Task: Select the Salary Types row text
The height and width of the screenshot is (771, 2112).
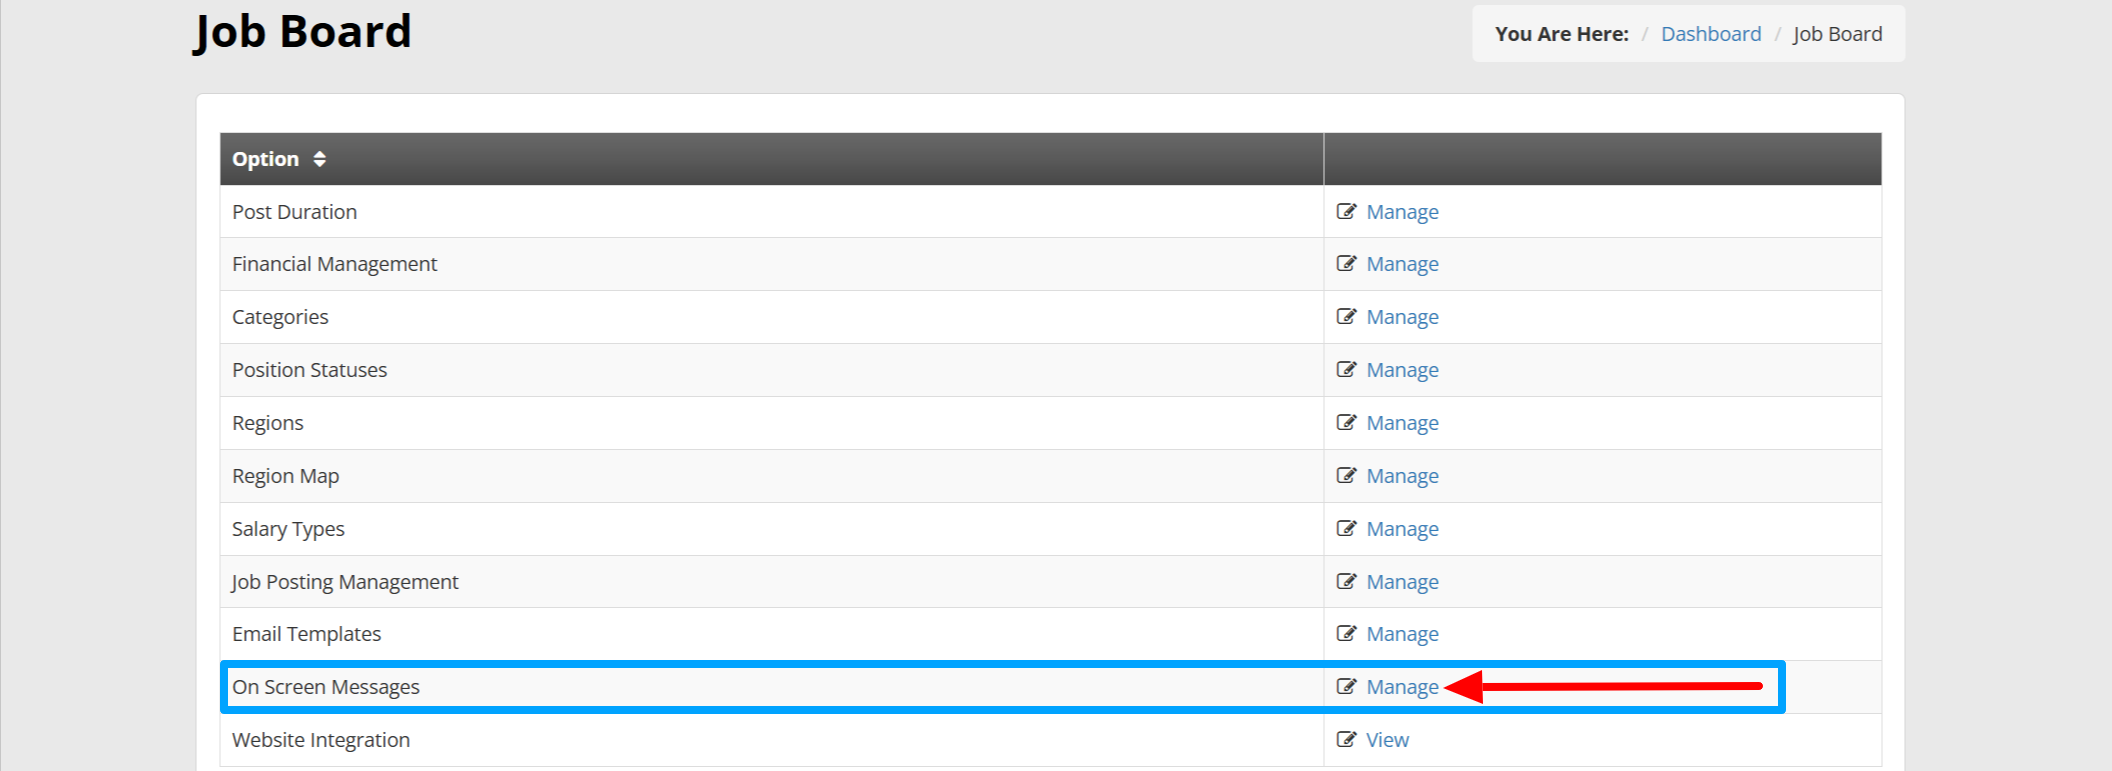Action: pyautogui.click(x=288, y=529)
